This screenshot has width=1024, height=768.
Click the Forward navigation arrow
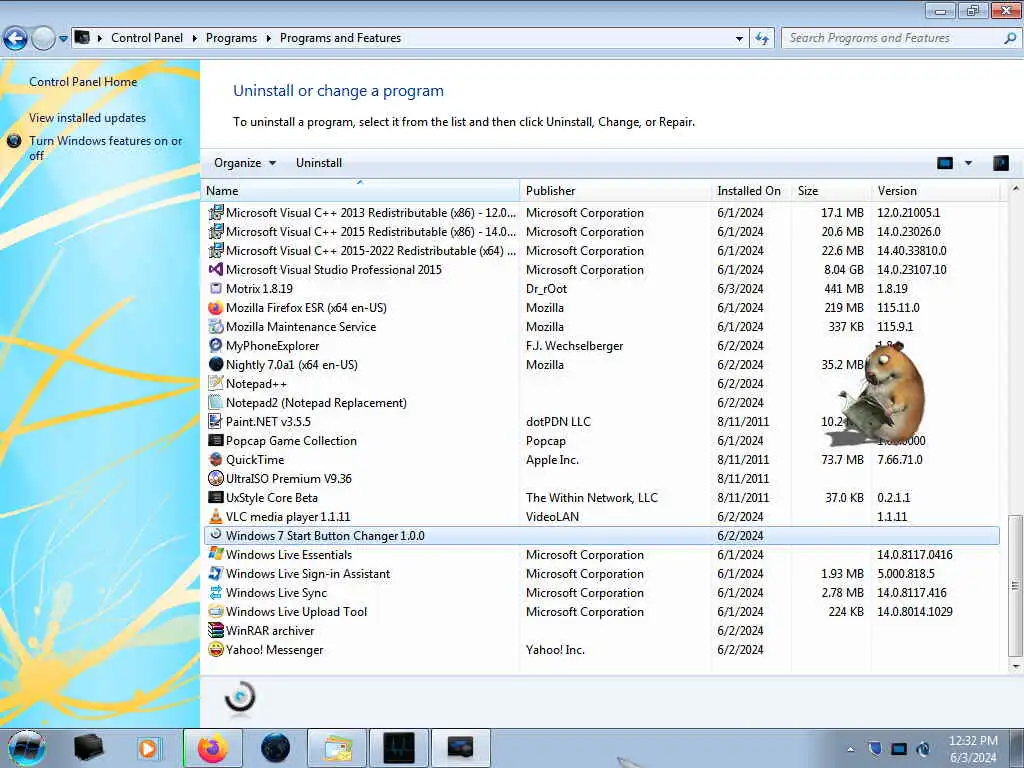point(43,39)
